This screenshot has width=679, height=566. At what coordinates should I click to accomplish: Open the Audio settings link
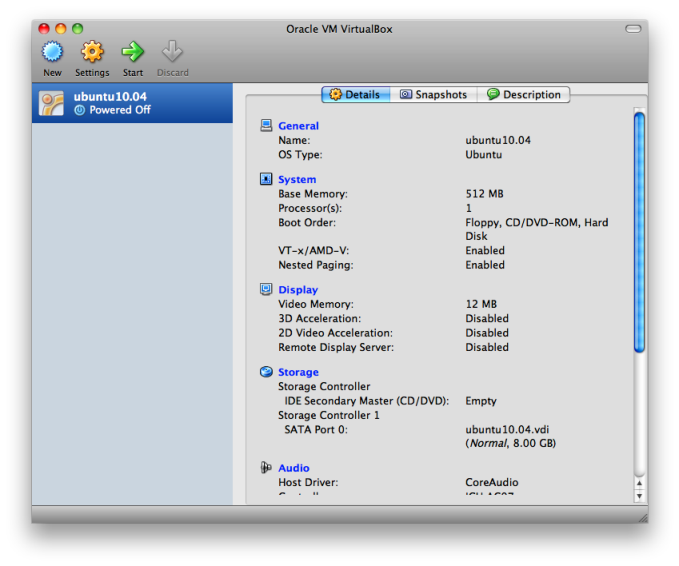(x=294, y=468)
